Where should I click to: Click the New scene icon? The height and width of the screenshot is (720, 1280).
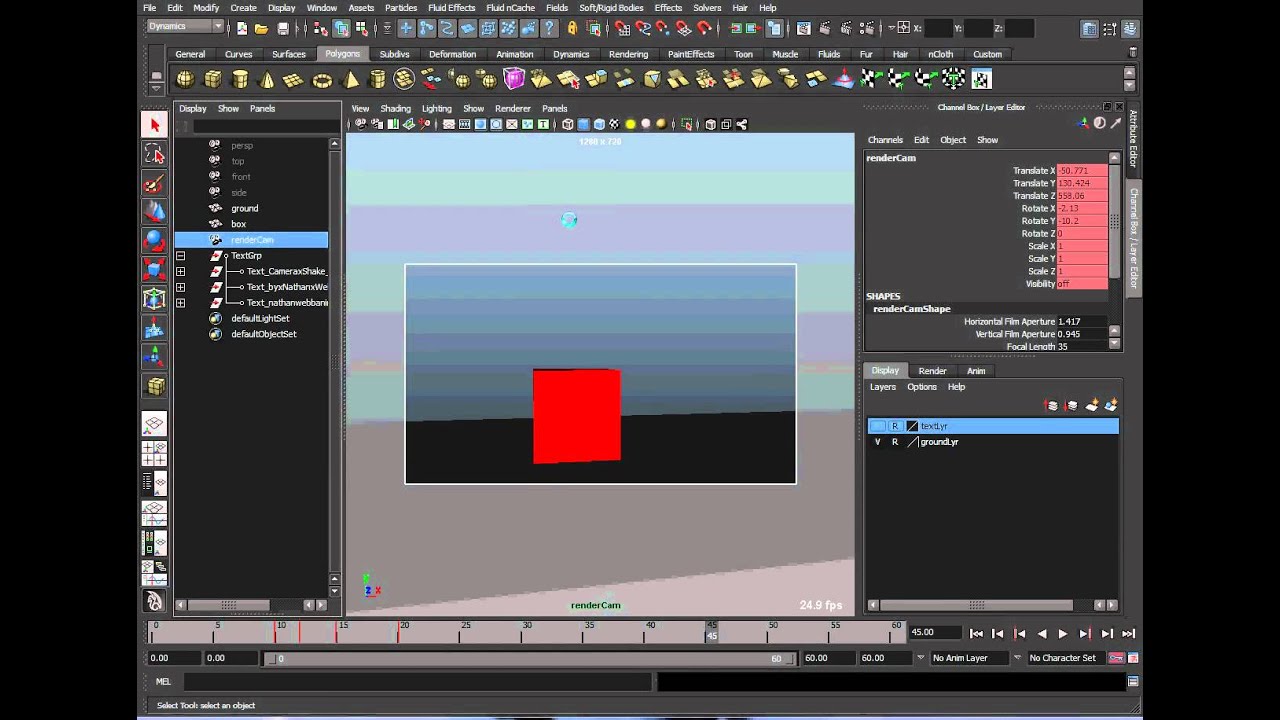[x=241, y=28]
